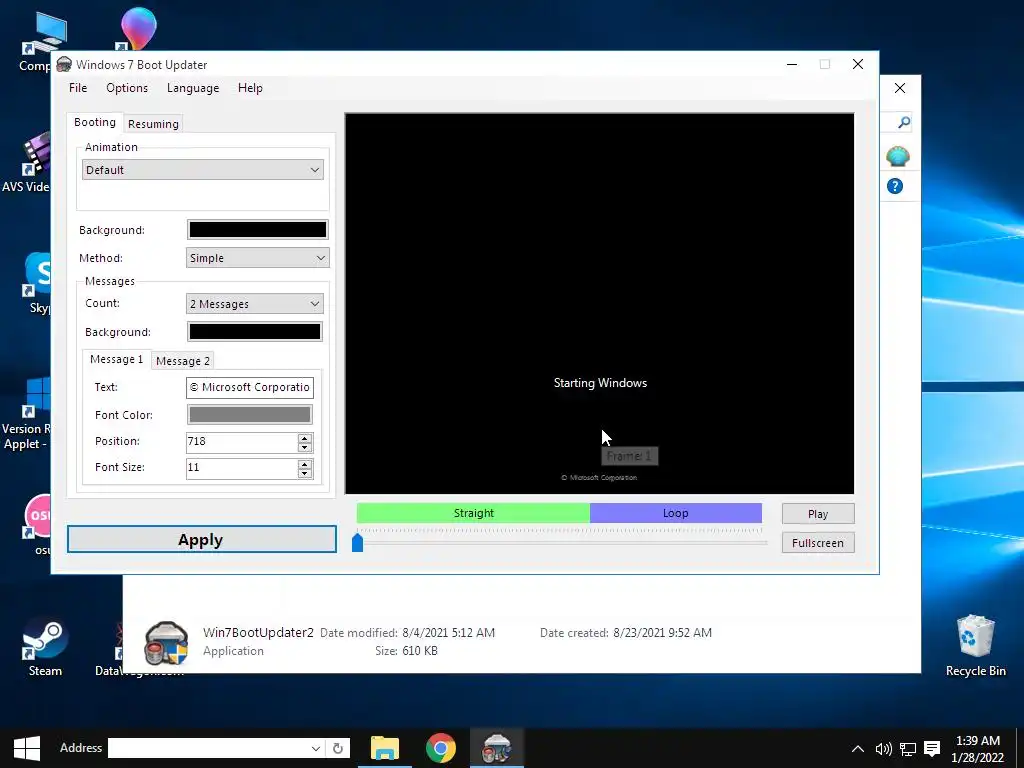1024x768 pixels.
Task: Click the taskbar Address refresh icon
Action: 338,748
